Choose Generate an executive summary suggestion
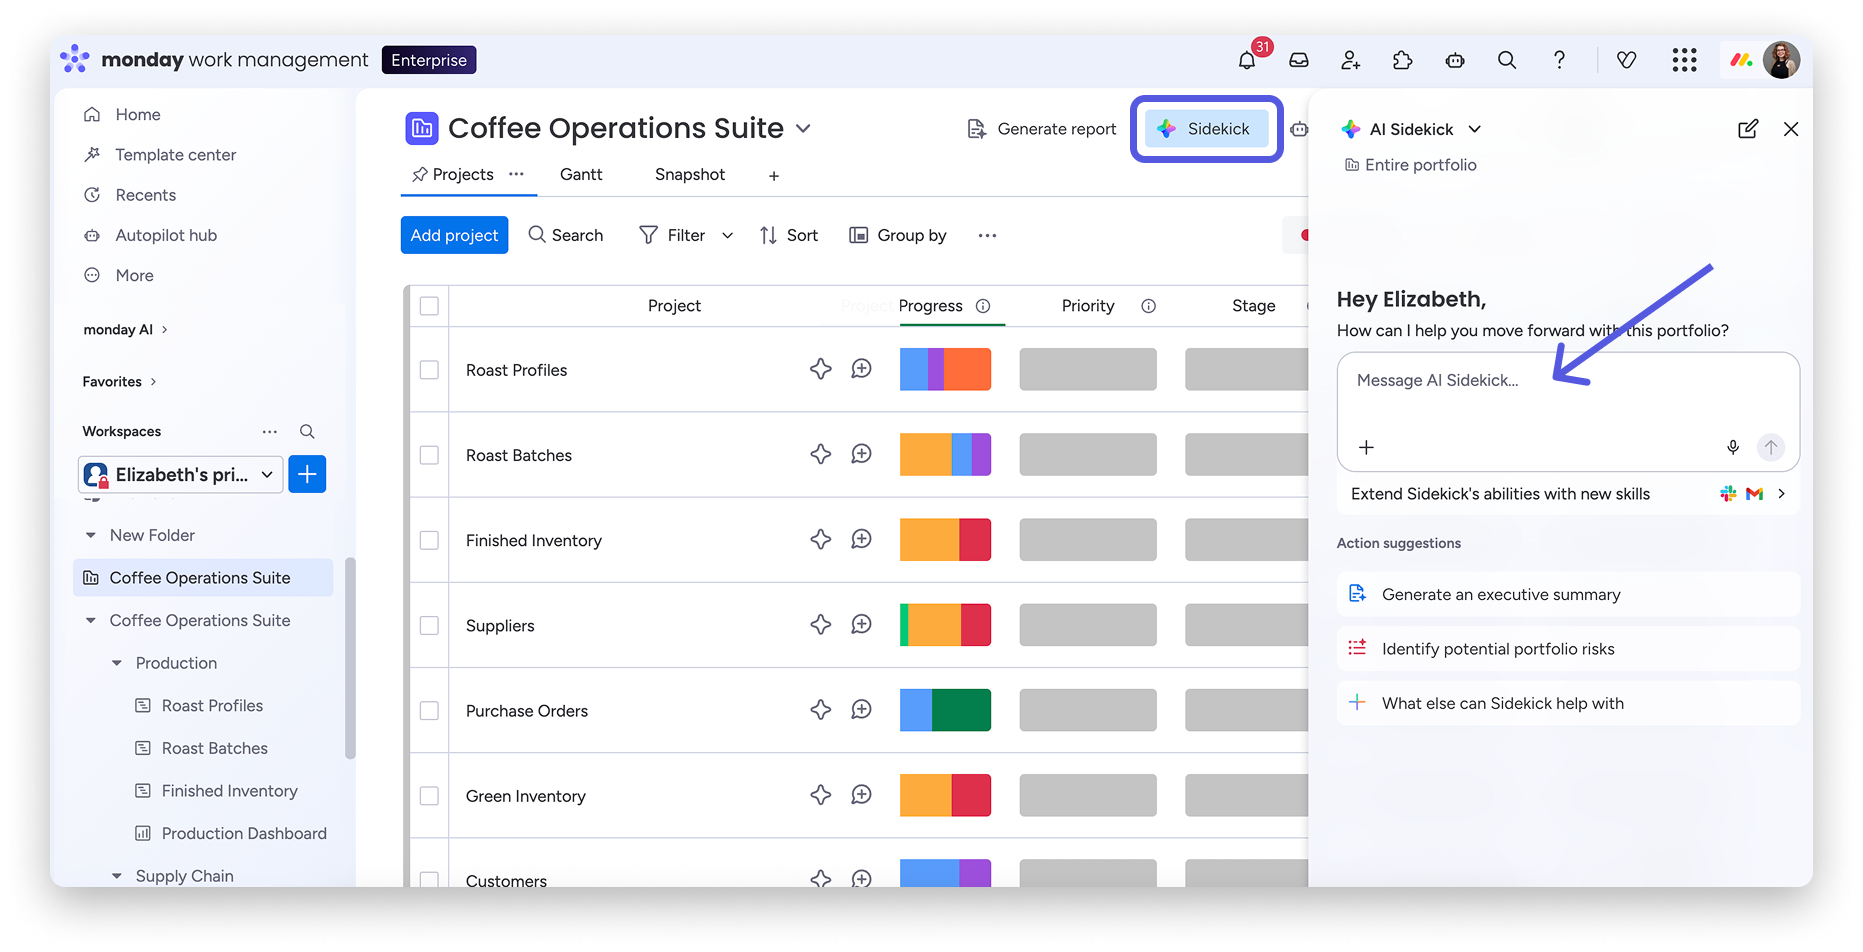Image resolution: width=1863 pixels, height=952 pixels. [1568, 594]
